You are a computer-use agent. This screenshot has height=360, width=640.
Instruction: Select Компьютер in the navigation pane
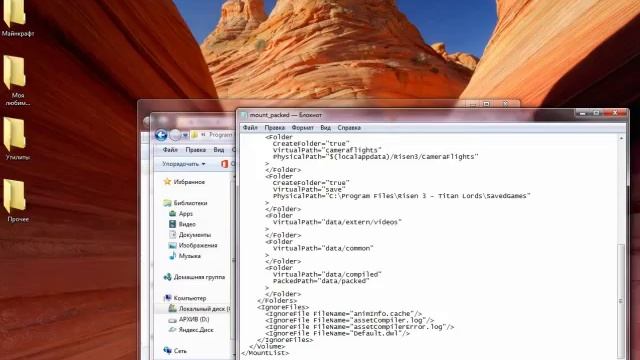click(190, 298)
